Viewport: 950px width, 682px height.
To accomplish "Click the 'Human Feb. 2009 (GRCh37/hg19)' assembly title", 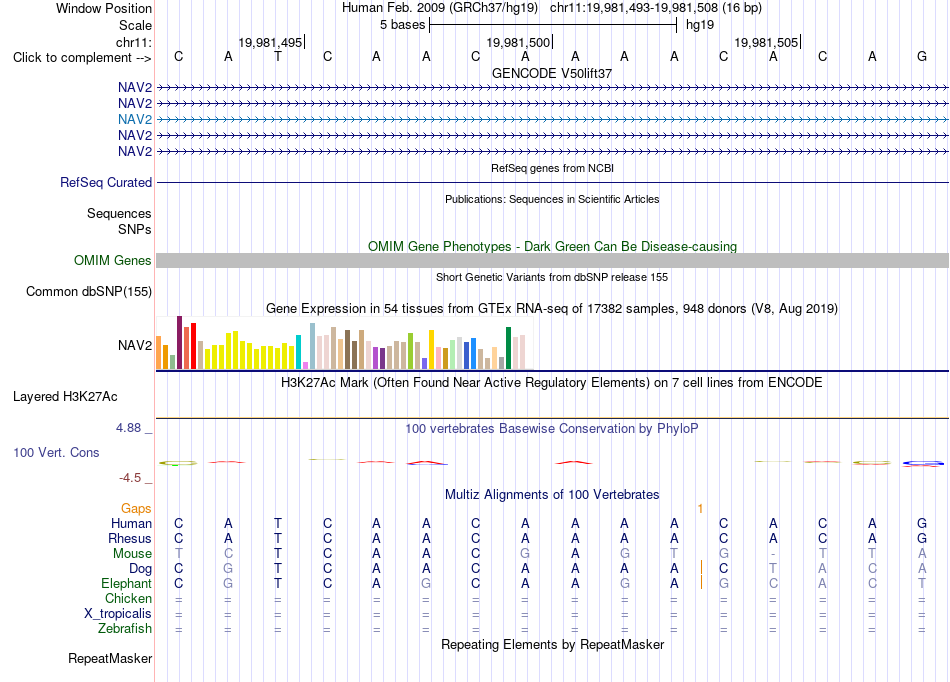I will coord(440,8).
